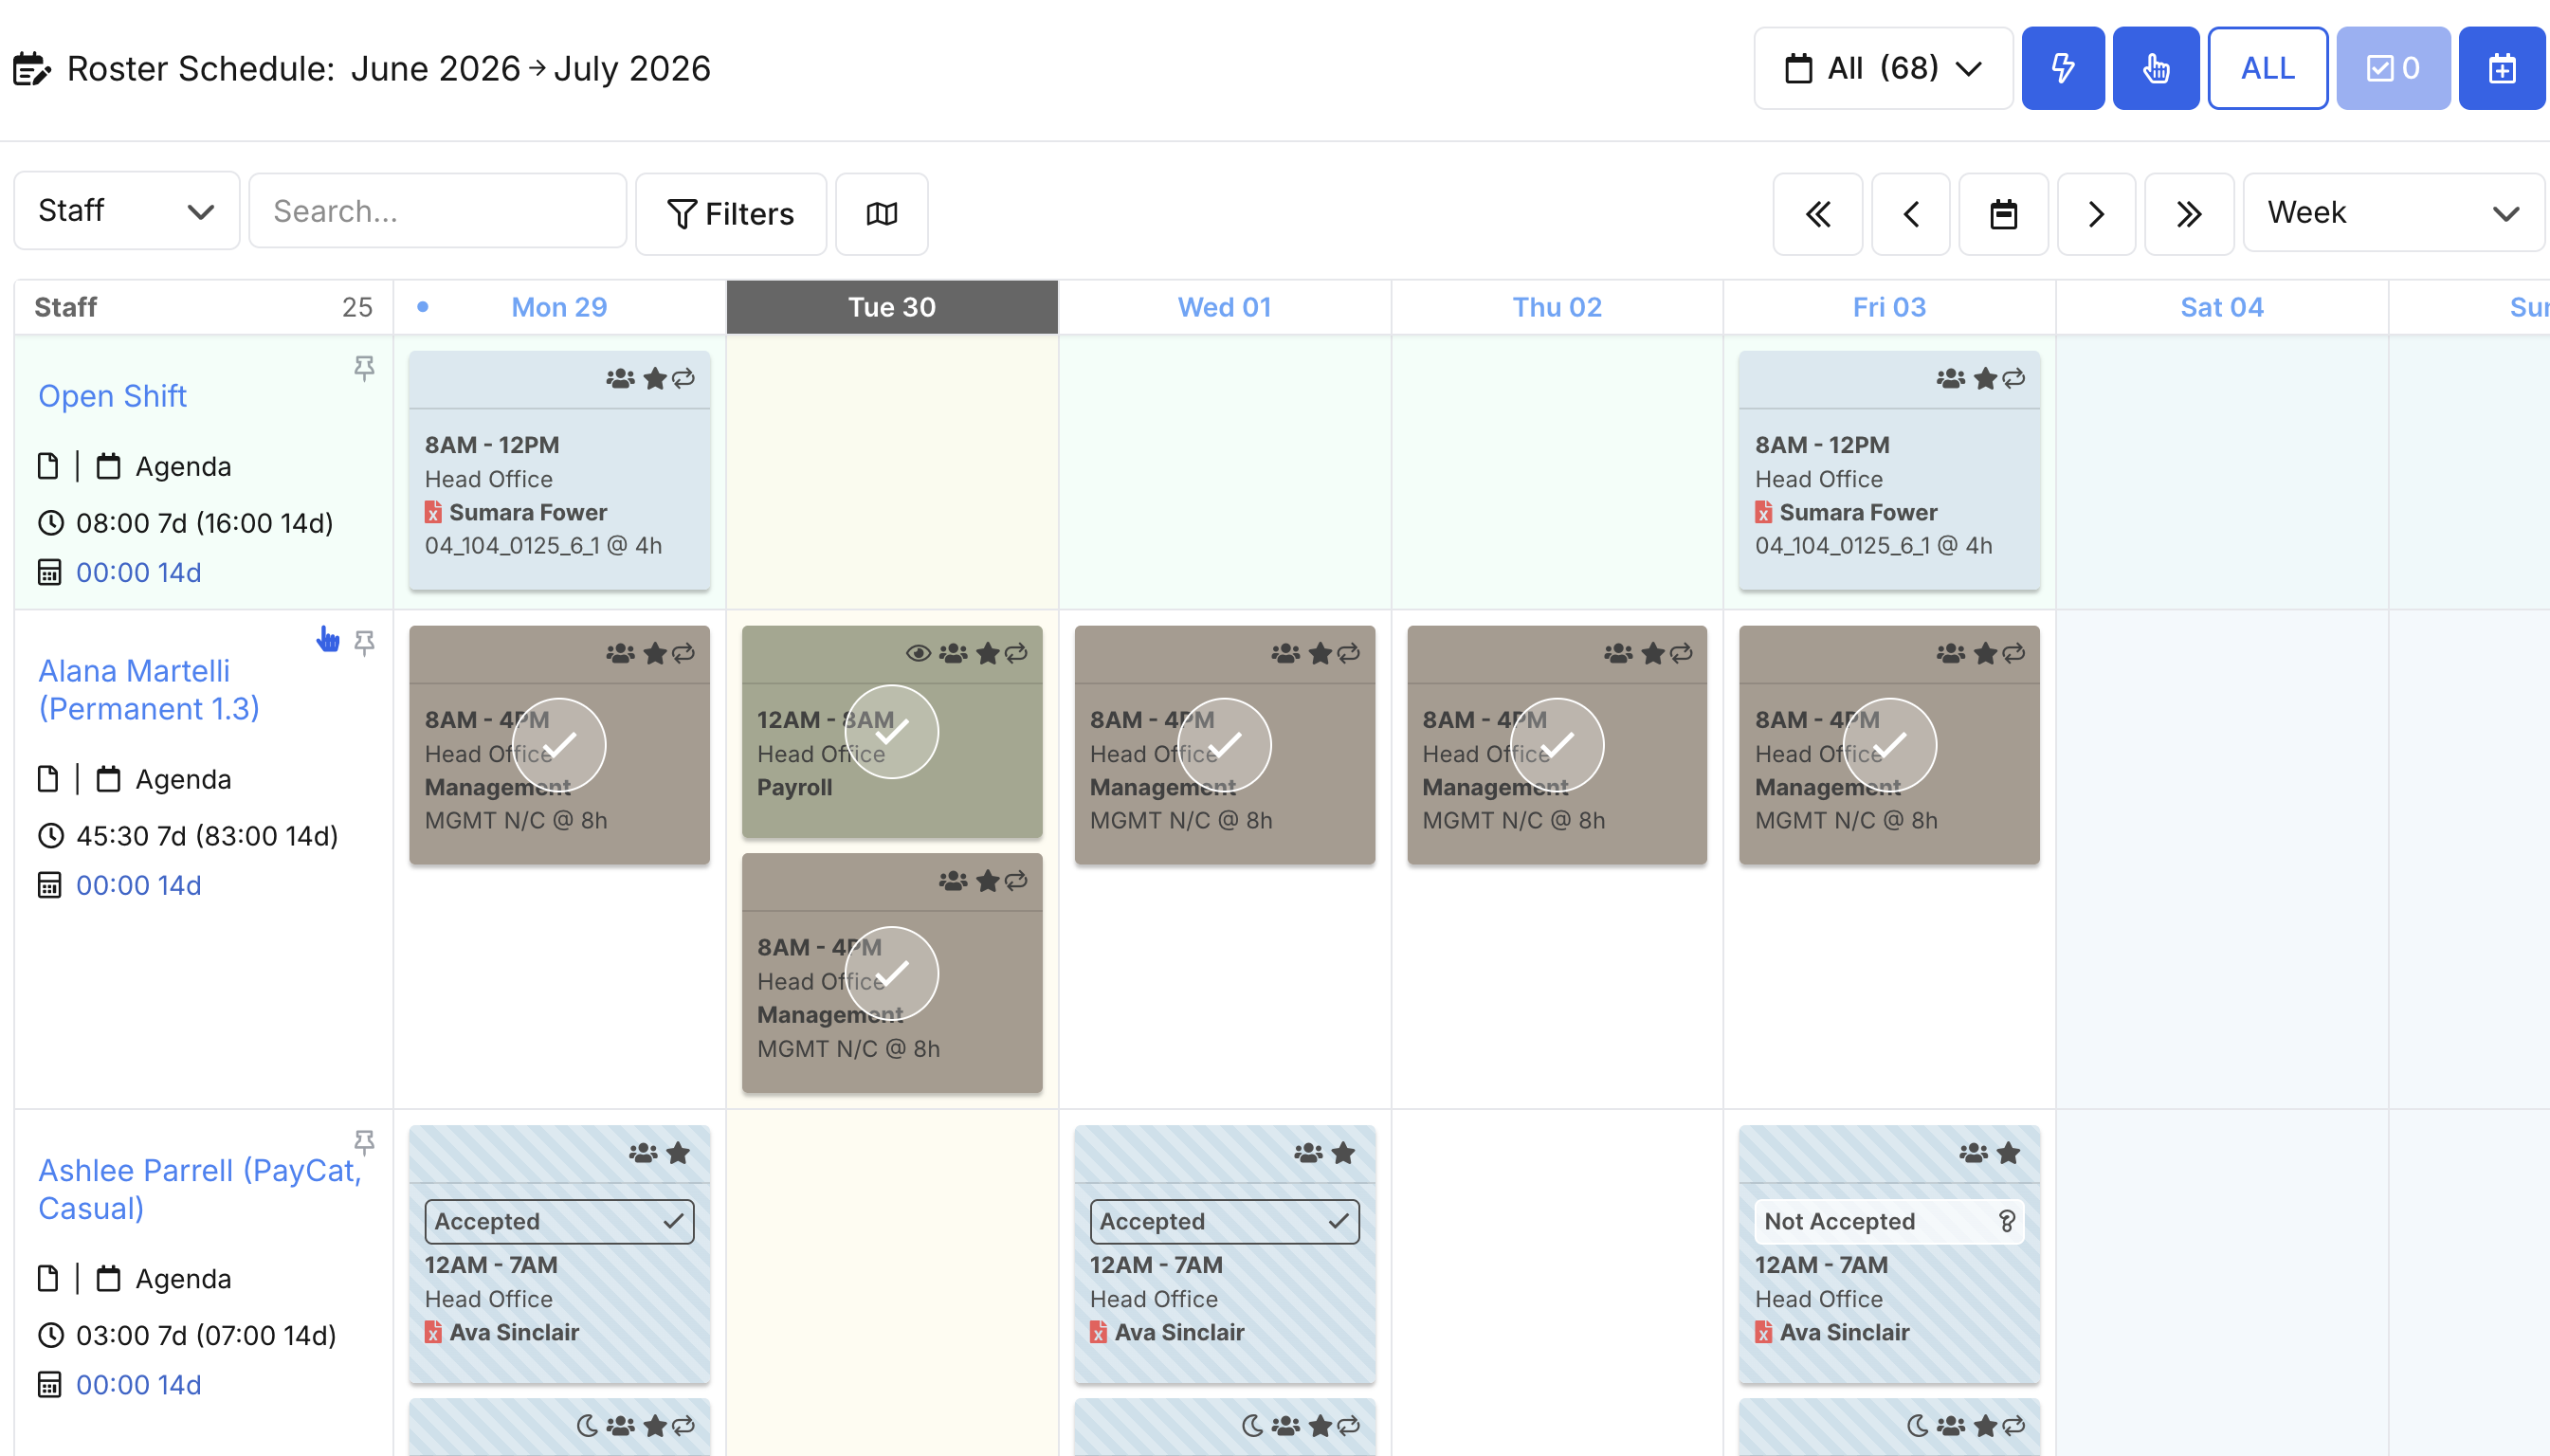Viewport: 2550px width, 1456px height.
Task: Pin the Ashlee Parrell row
Action: 364,1142
